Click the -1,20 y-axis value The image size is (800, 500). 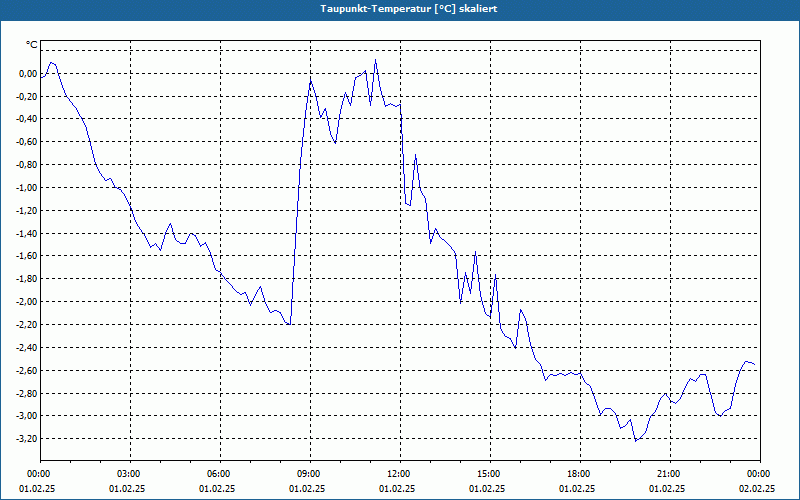click(x=27, y=210)
